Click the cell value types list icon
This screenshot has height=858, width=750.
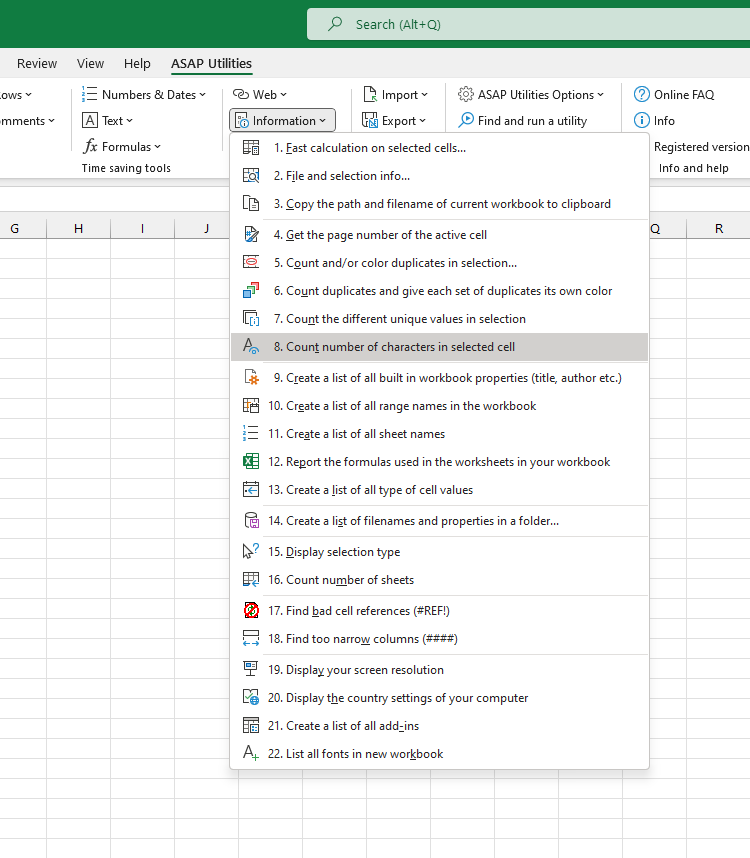click(x=251, y=489)
